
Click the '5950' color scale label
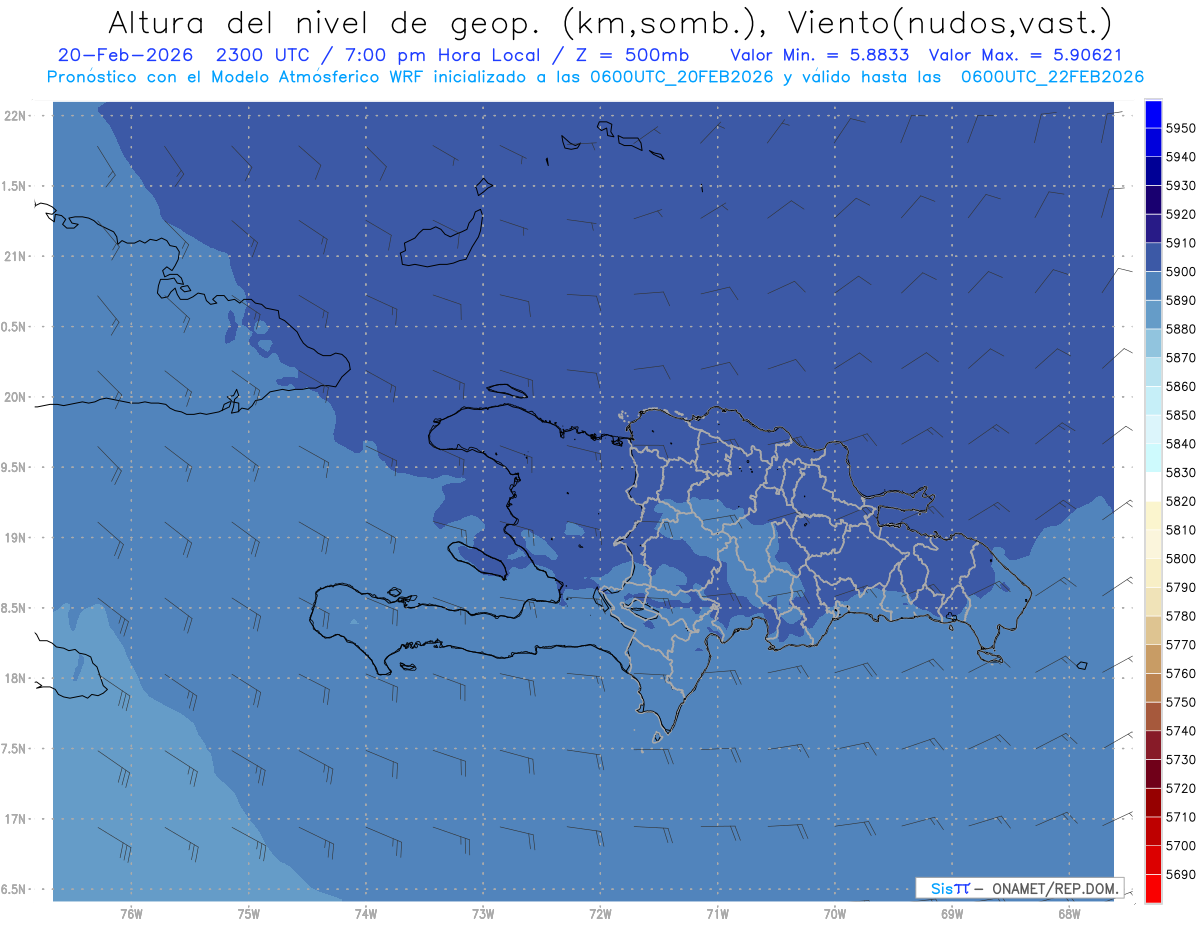pos(1180,128)
